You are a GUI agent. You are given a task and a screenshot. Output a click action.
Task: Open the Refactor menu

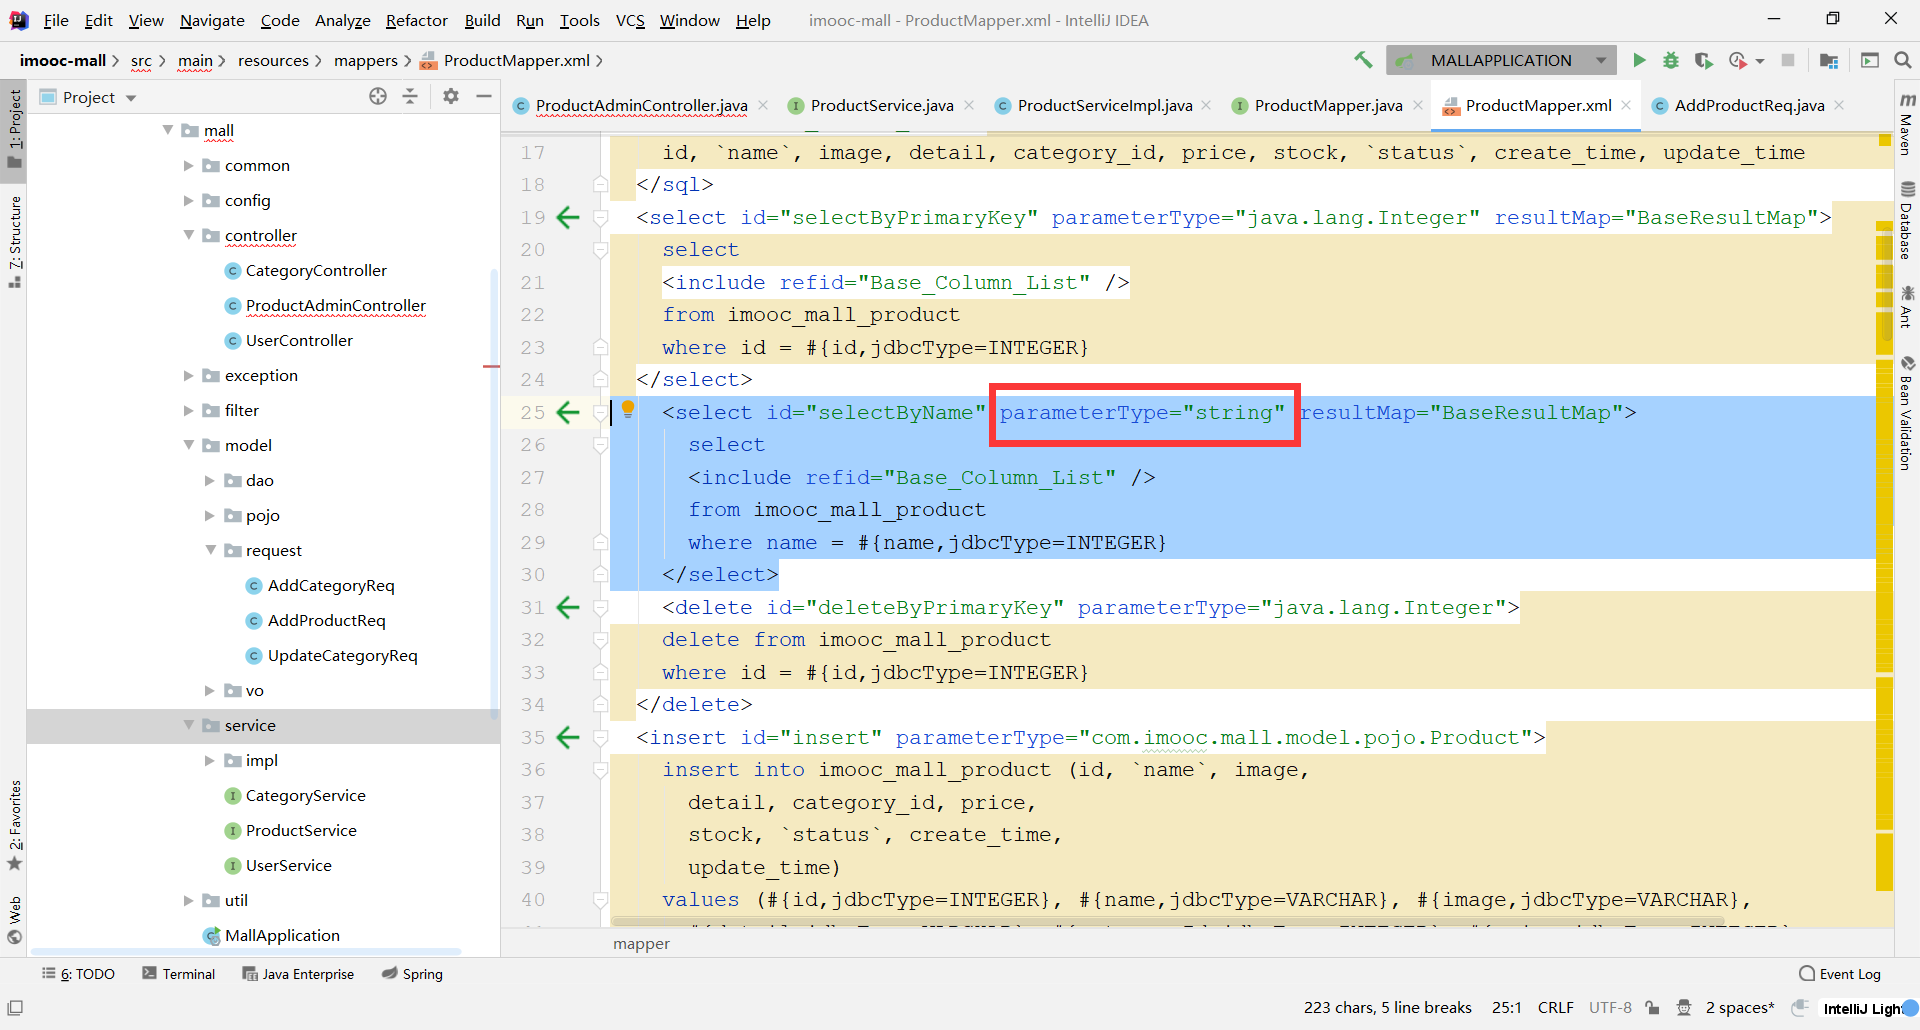click(x=417, y=20)
